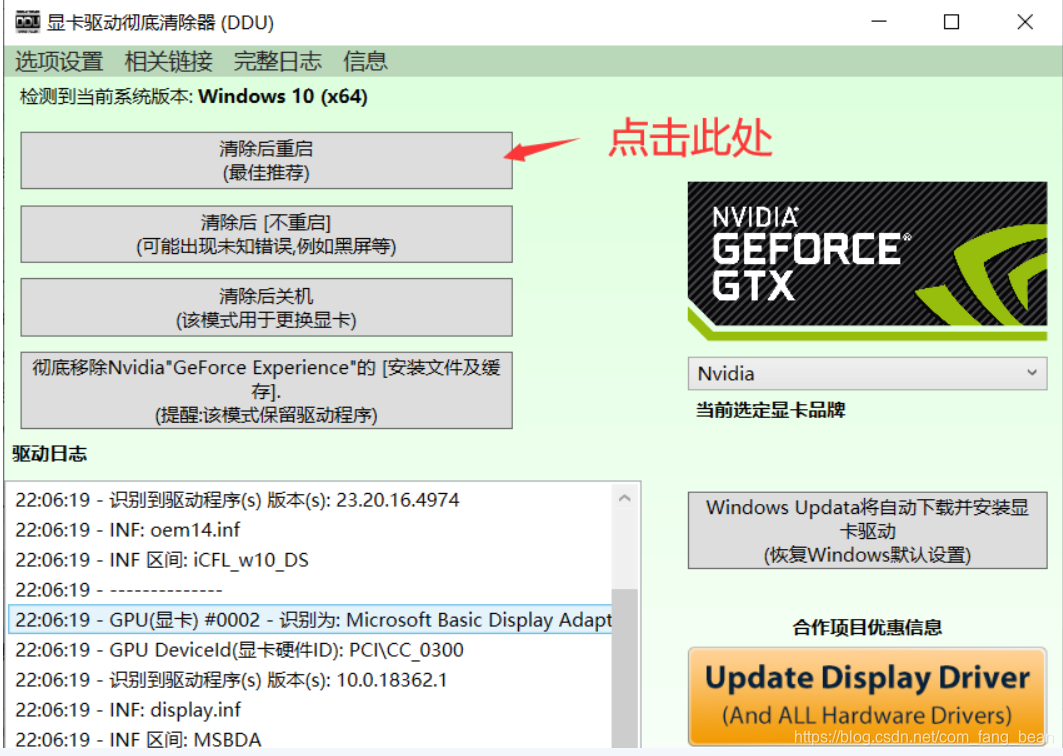Select log line with version 23.20.16.4974
The height and width of the screenshot is (756, 1063).
pos(310,500)
